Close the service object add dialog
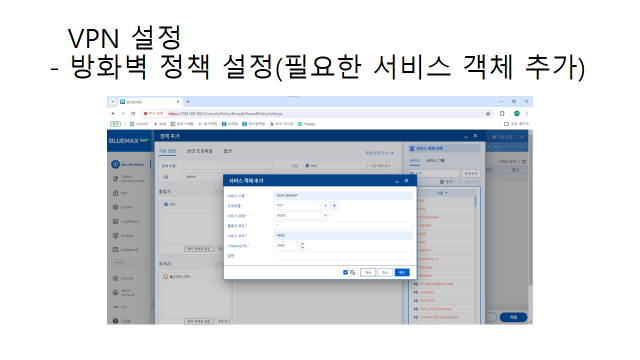 [407, 181]
